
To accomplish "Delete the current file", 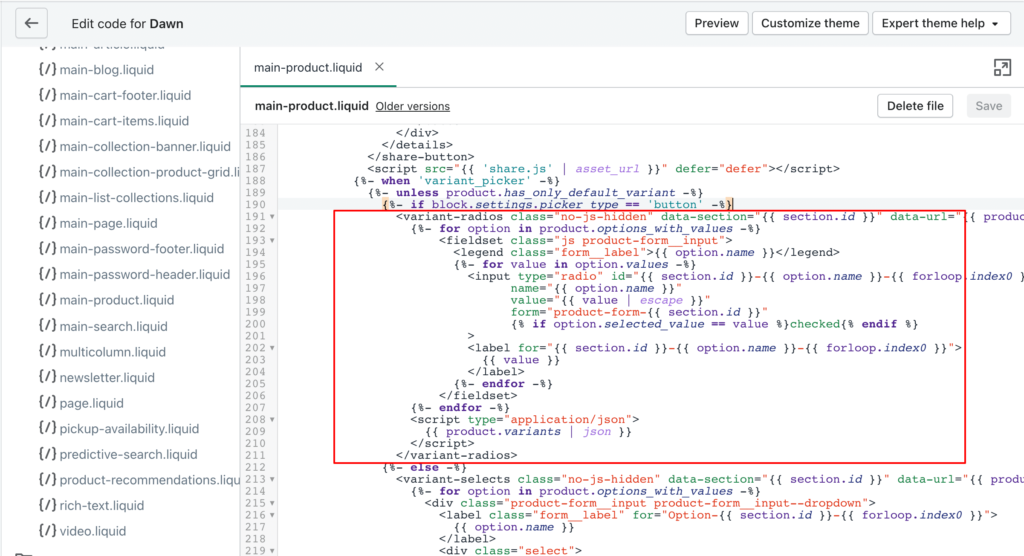I will [x=915, y=106].
